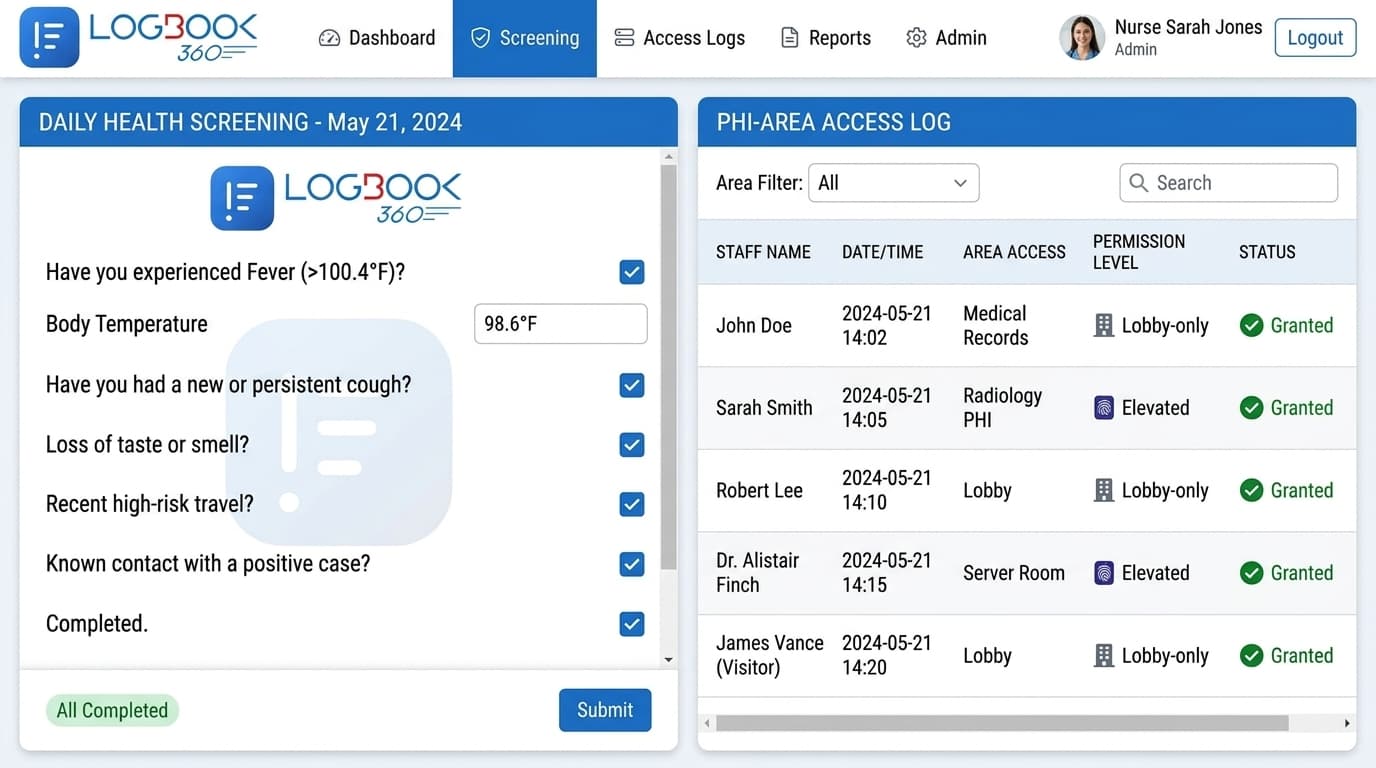Image resolution: width=1376 pixels, height=768 pixels.
Task: Click the Admin gear icon
Action: pos(916,38)
